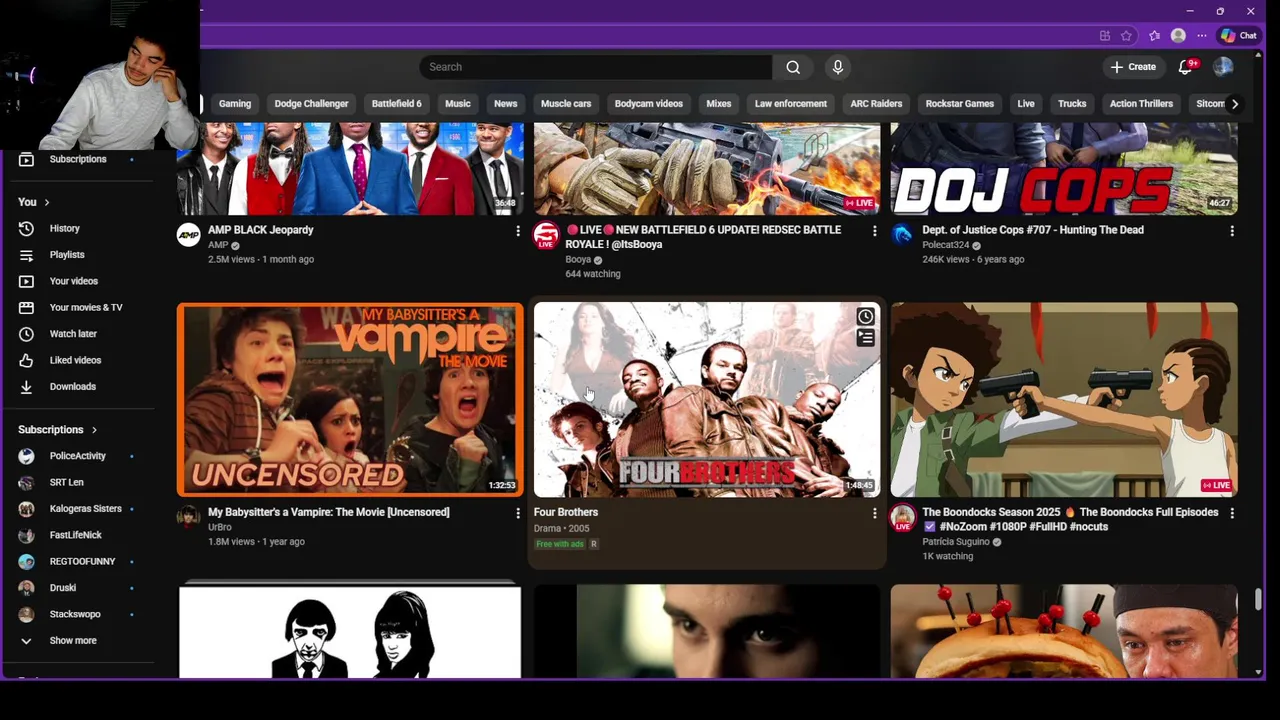Open Dept. of Justice Cops #707 title
Screen dimensions: 1280x720
(1033, 230)
